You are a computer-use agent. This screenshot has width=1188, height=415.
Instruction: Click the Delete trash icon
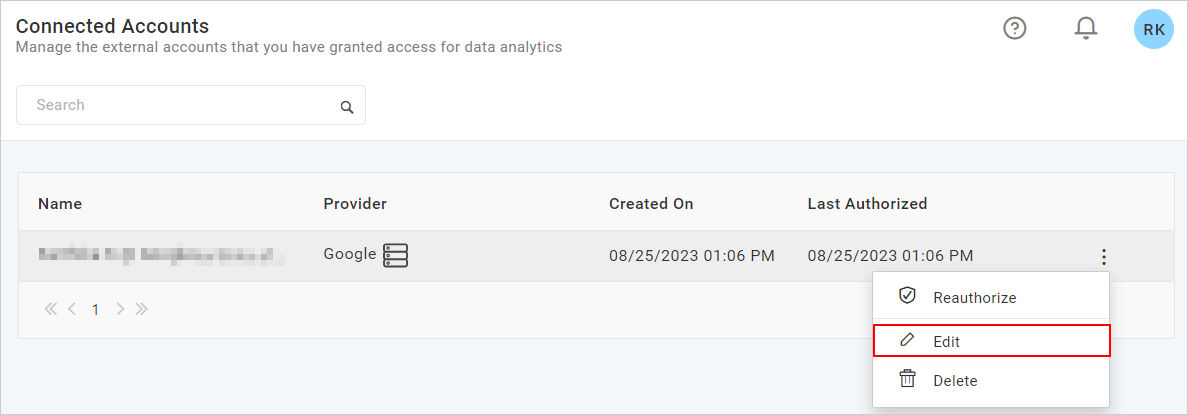click(x=907, y=379)
